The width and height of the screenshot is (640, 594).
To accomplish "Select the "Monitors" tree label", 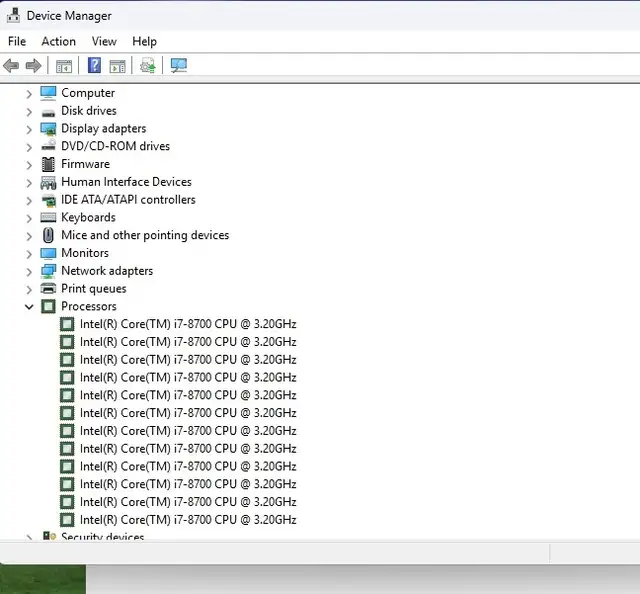I will pos(85,253).
